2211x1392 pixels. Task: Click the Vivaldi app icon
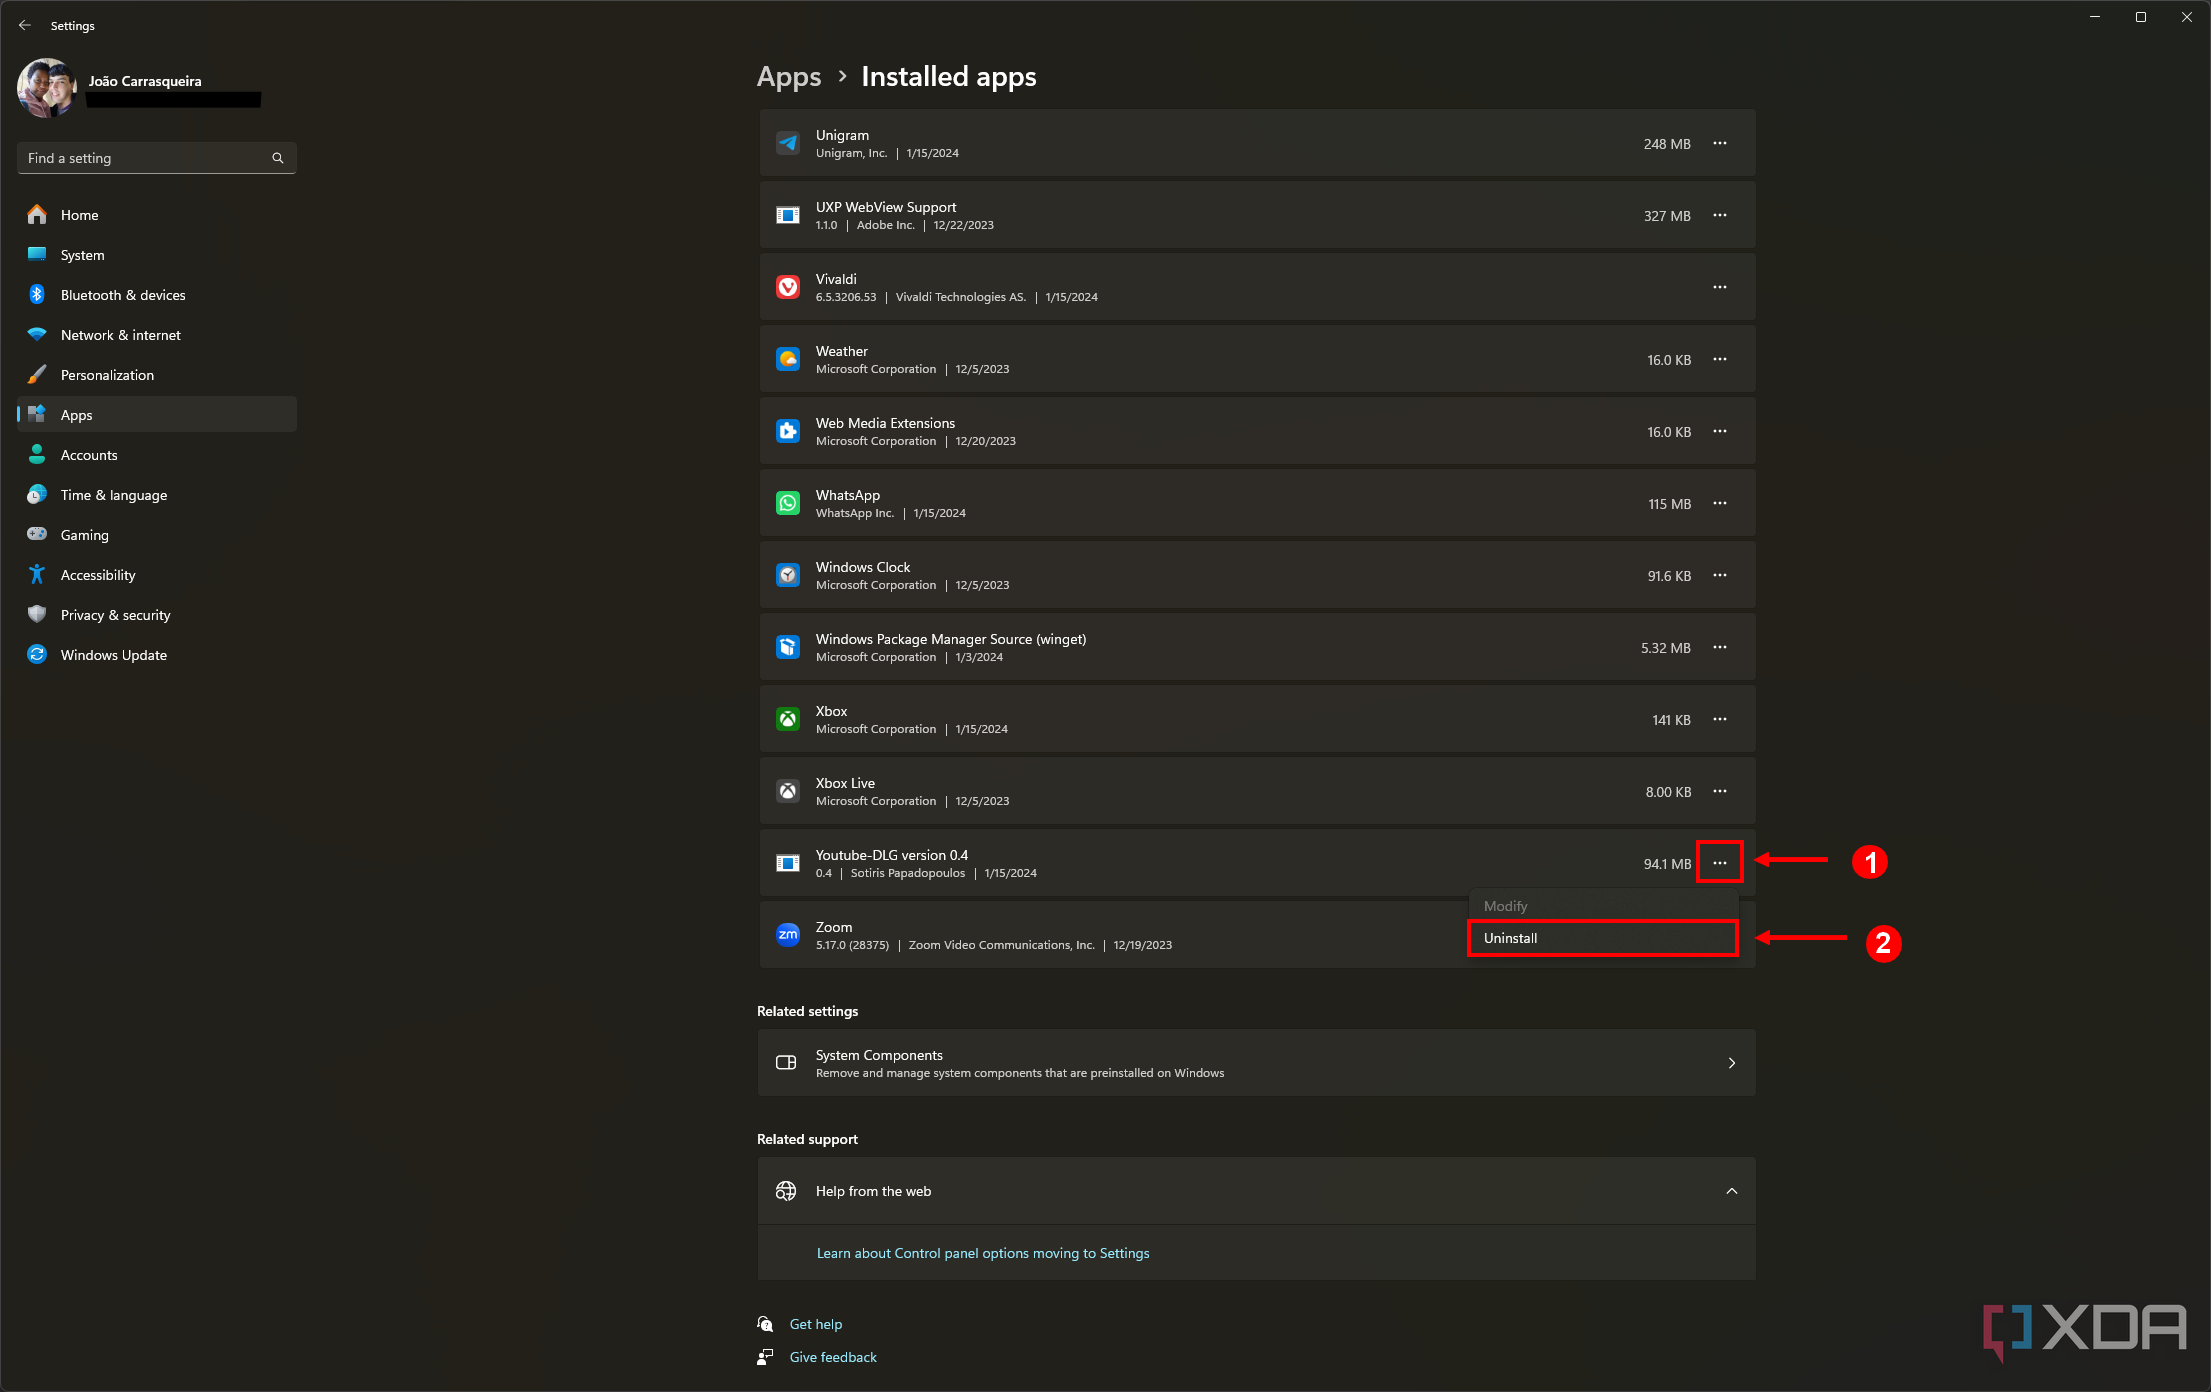[x=788, y=288]
